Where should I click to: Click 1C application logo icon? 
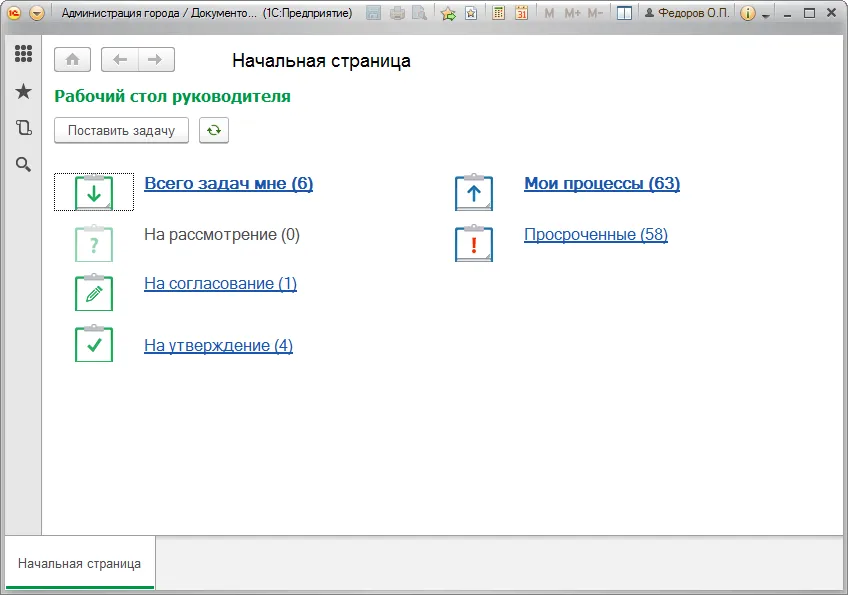tap(14, 13)
